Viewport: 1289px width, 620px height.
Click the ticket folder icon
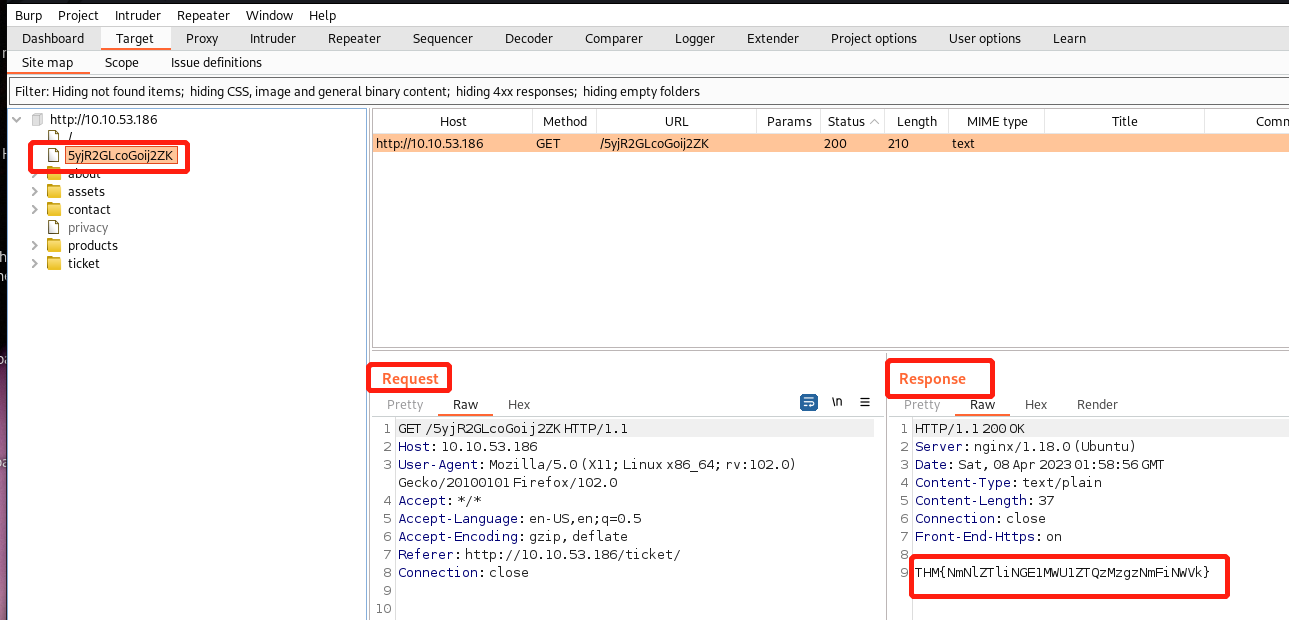[54, 264]
